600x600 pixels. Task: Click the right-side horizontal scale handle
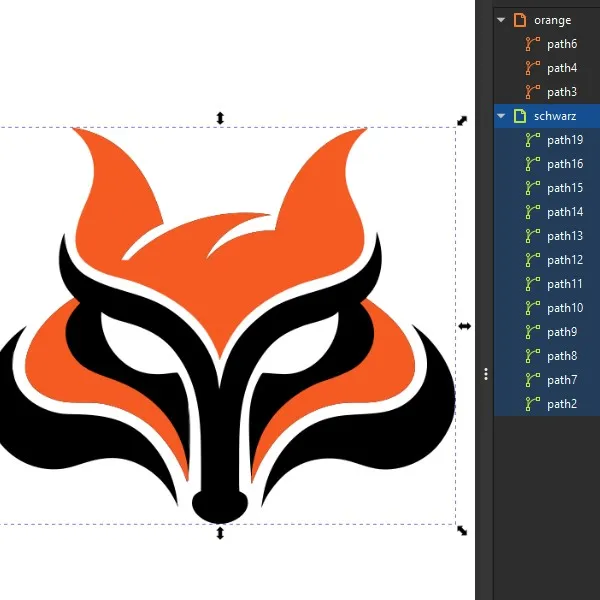click(x=465, y=326)
